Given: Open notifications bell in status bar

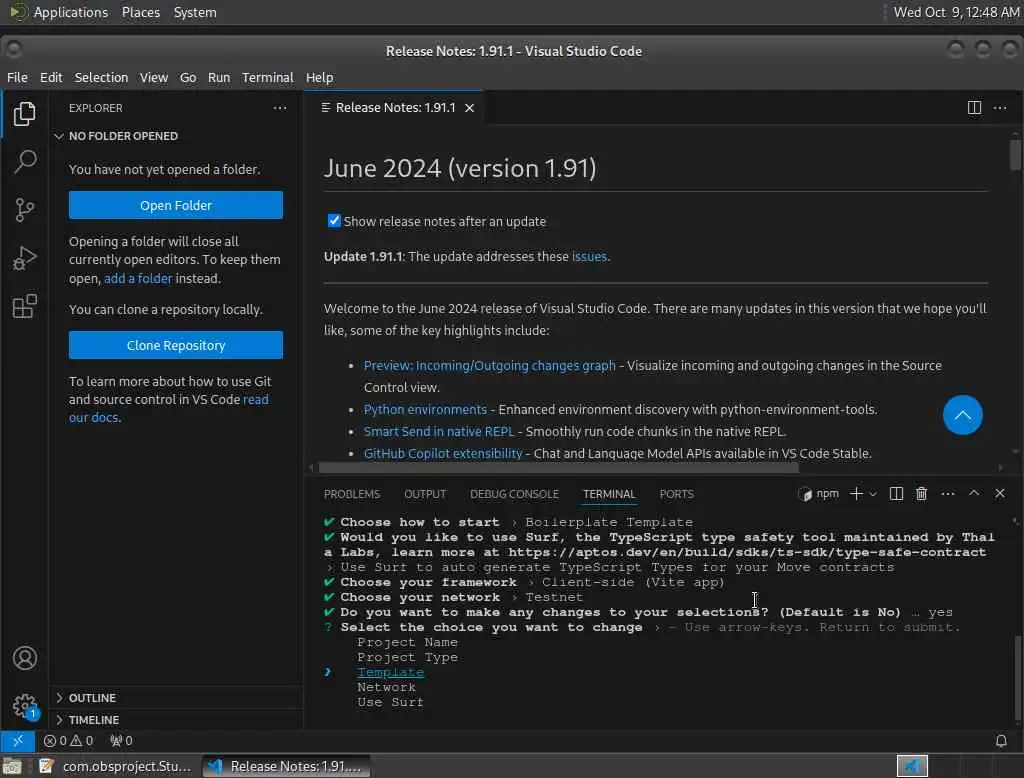Looking at the screenshot, I should click(x=1000, y=740).
